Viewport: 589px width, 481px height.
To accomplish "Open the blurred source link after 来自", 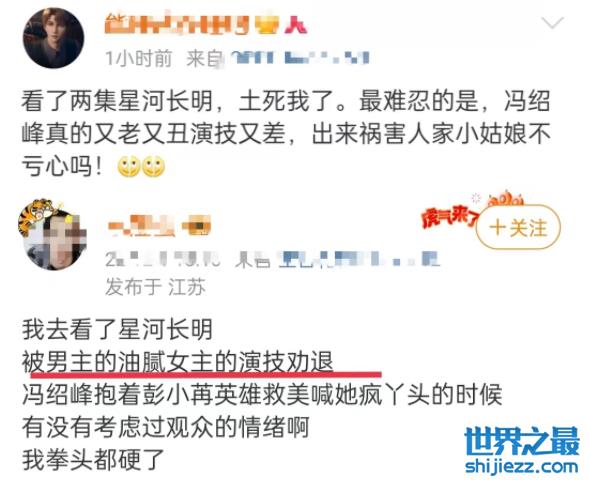I will tap(297, 58).
